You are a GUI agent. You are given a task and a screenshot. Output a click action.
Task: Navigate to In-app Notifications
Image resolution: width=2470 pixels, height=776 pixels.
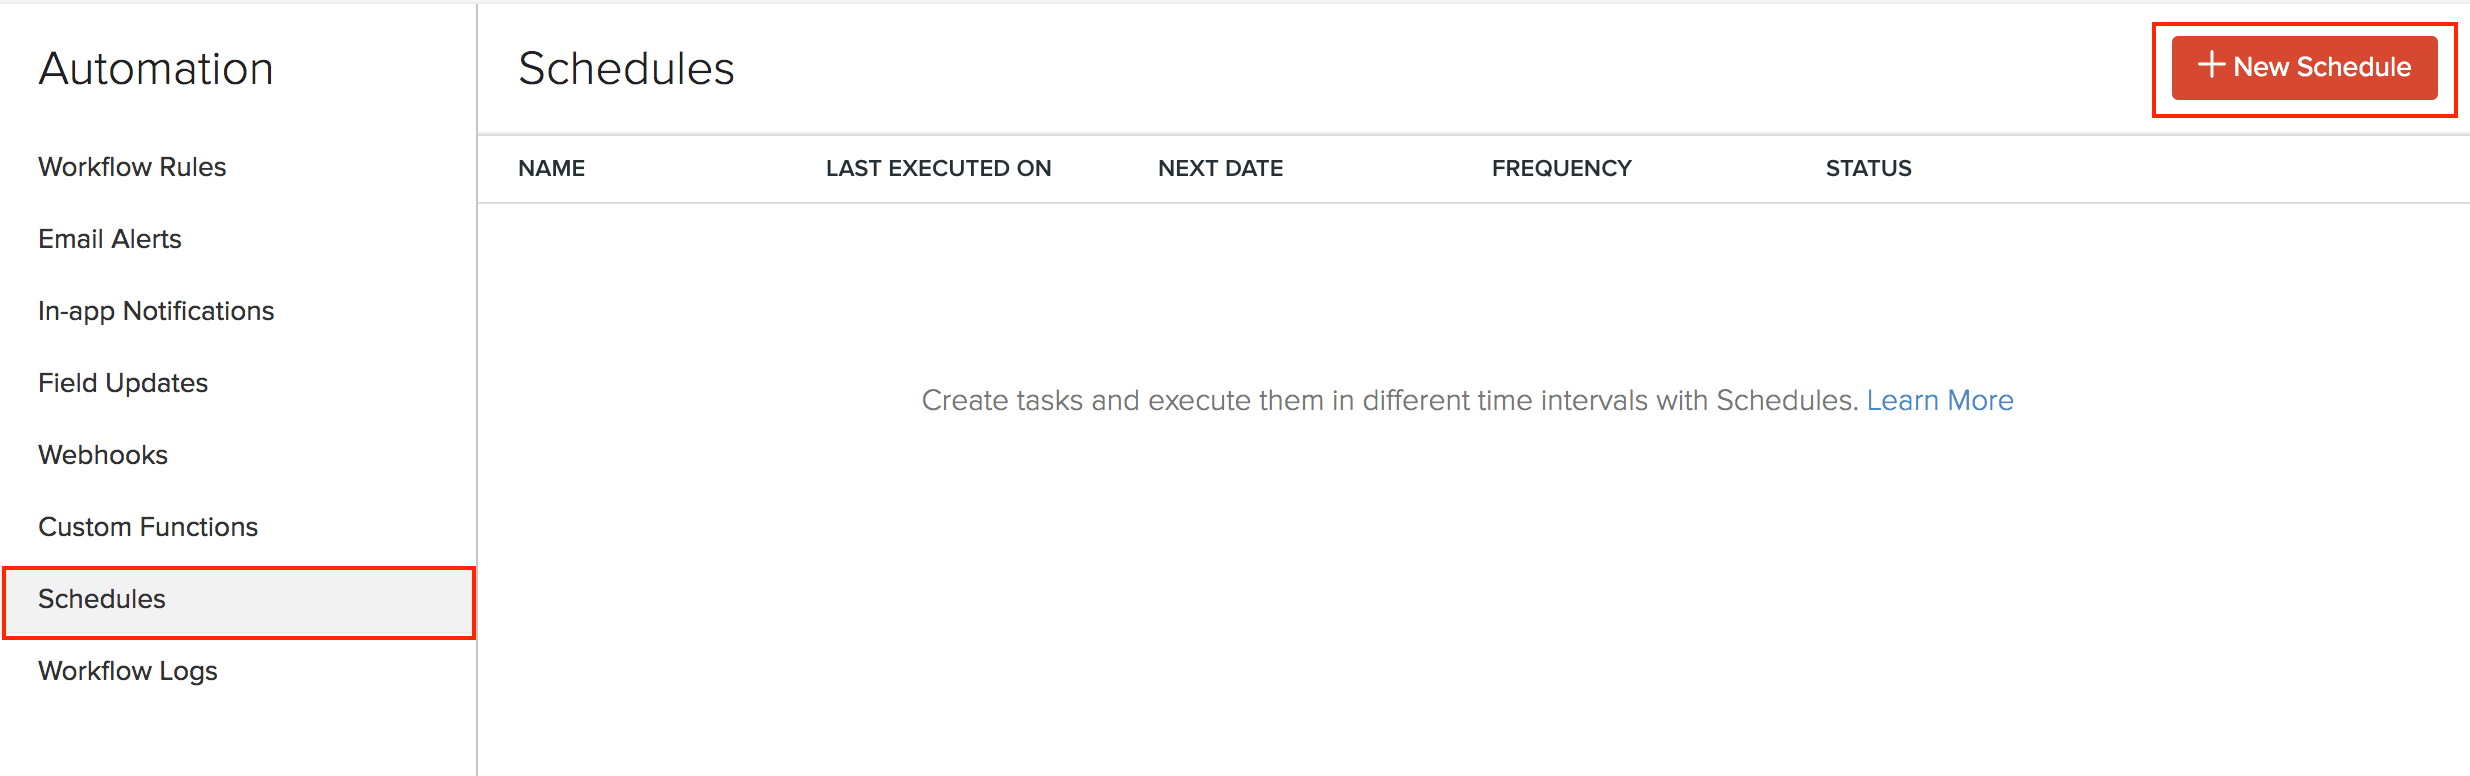(x=156, y=311)
